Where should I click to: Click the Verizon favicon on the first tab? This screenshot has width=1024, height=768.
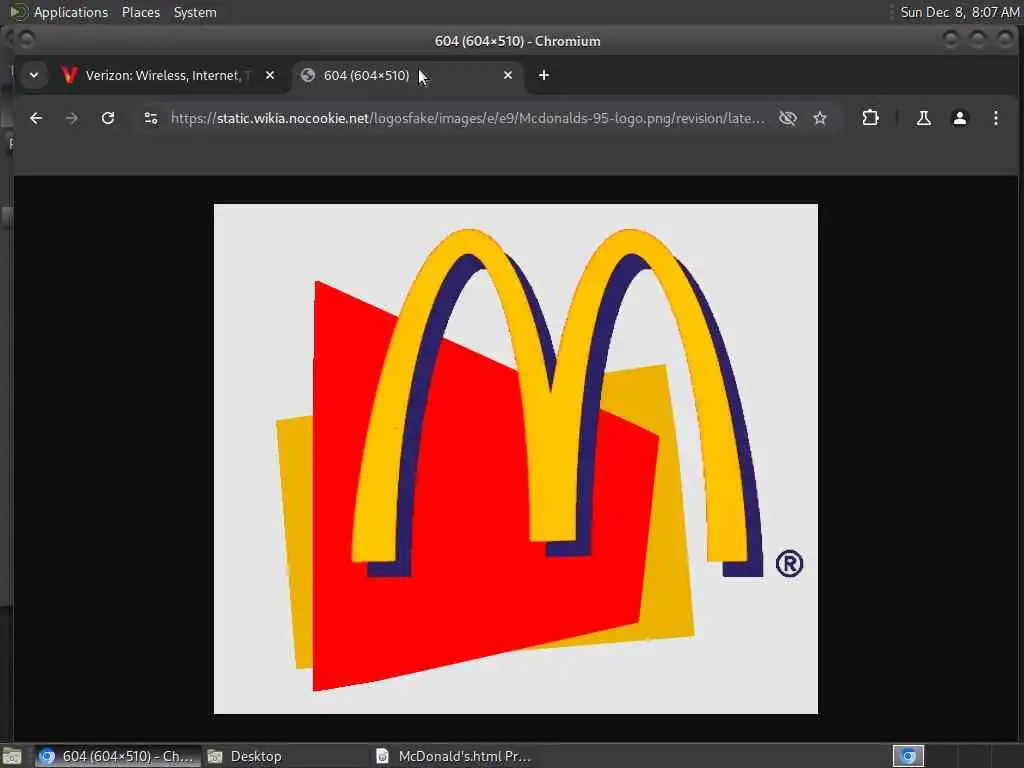[69, 75]
